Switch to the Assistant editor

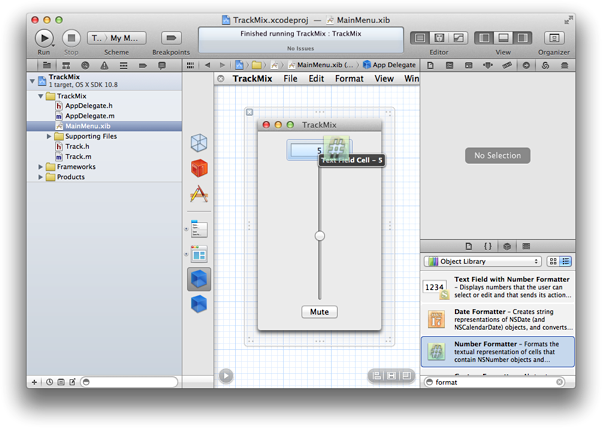(x=439, y=38)
